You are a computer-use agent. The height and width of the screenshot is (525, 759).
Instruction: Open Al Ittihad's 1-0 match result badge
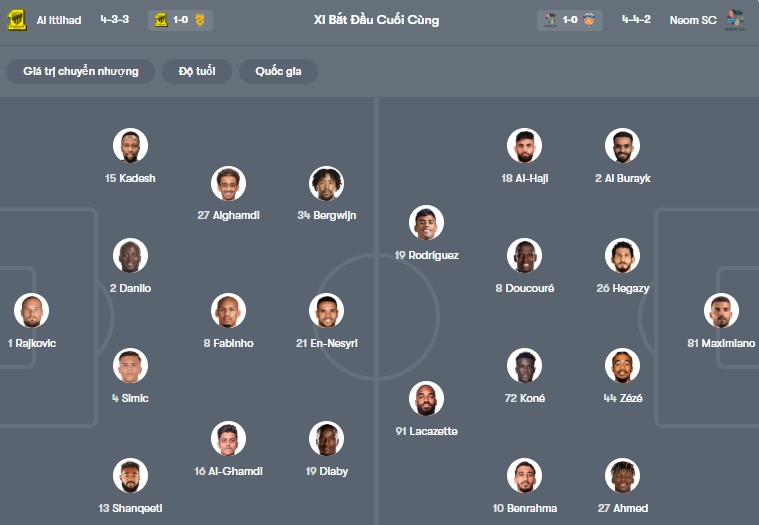point(181,20)
